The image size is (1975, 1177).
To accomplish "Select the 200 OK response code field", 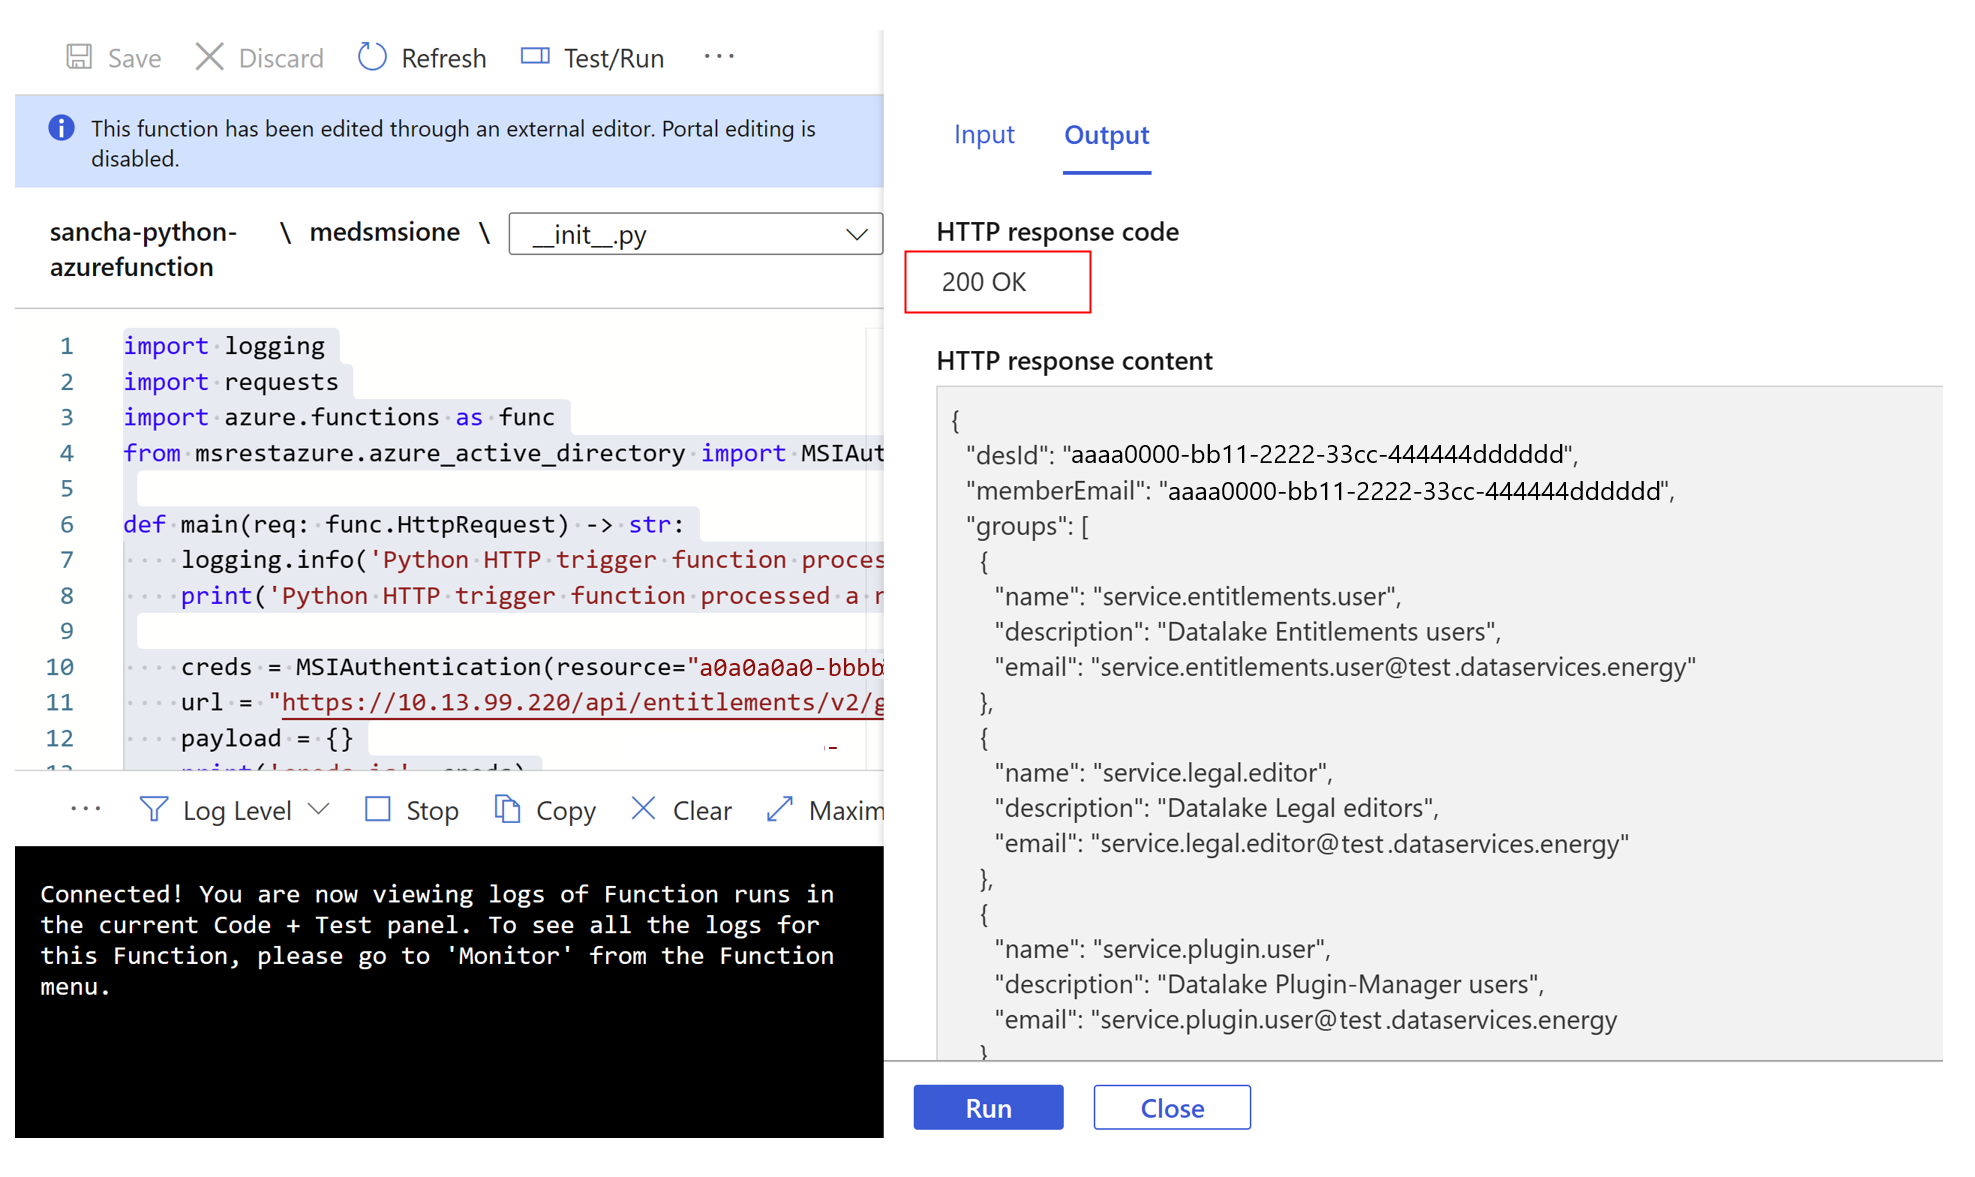I will (x=997, y=282).
